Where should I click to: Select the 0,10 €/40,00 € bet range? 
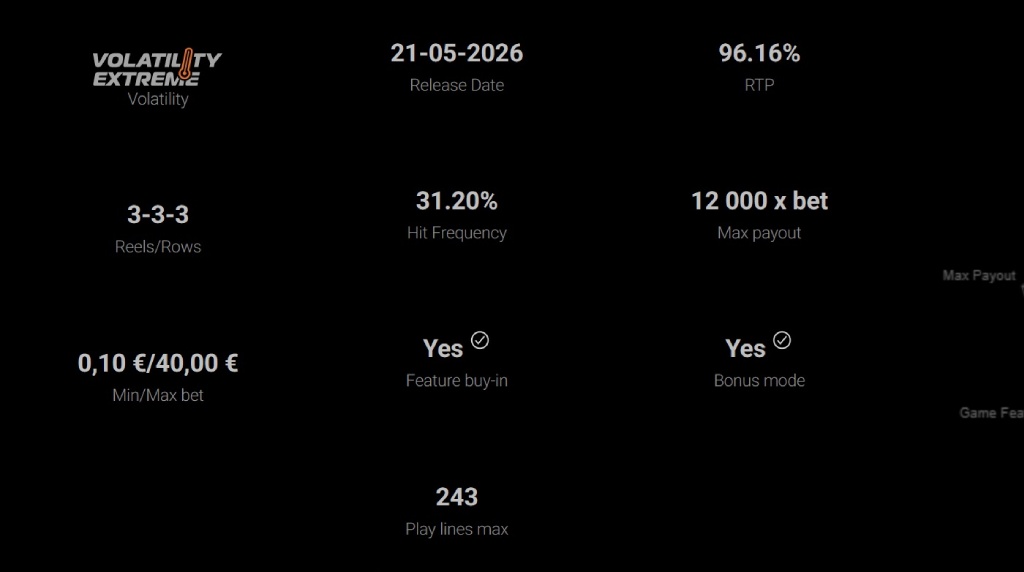[158, 363]
